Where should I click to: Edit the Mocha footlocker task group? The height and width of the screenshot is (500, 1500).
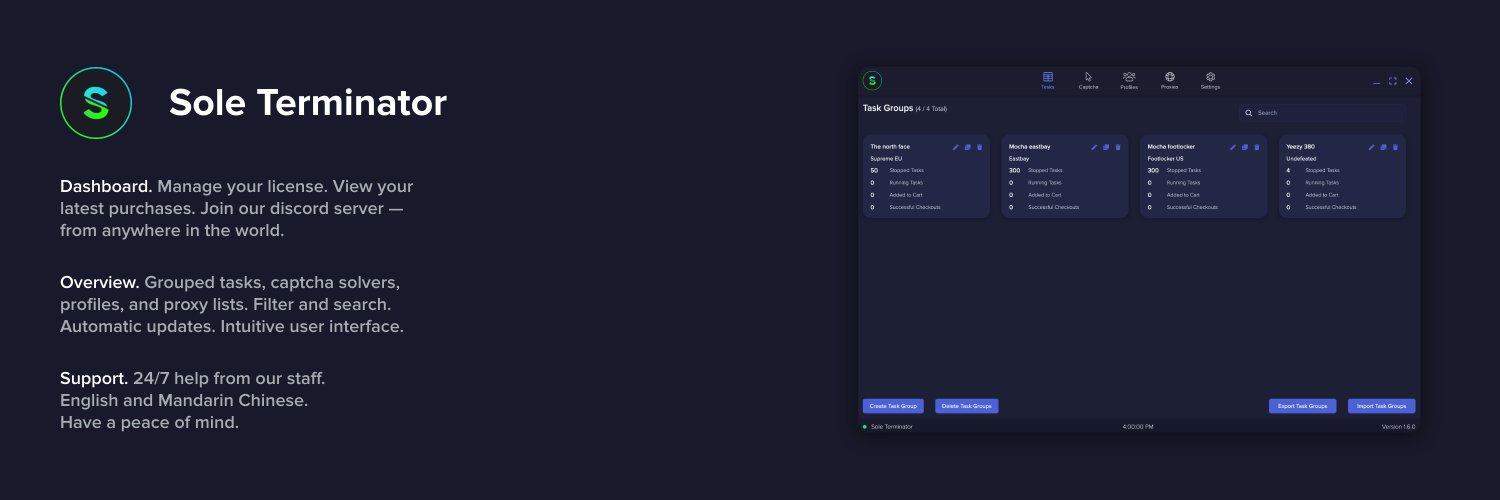[1233, 147]
